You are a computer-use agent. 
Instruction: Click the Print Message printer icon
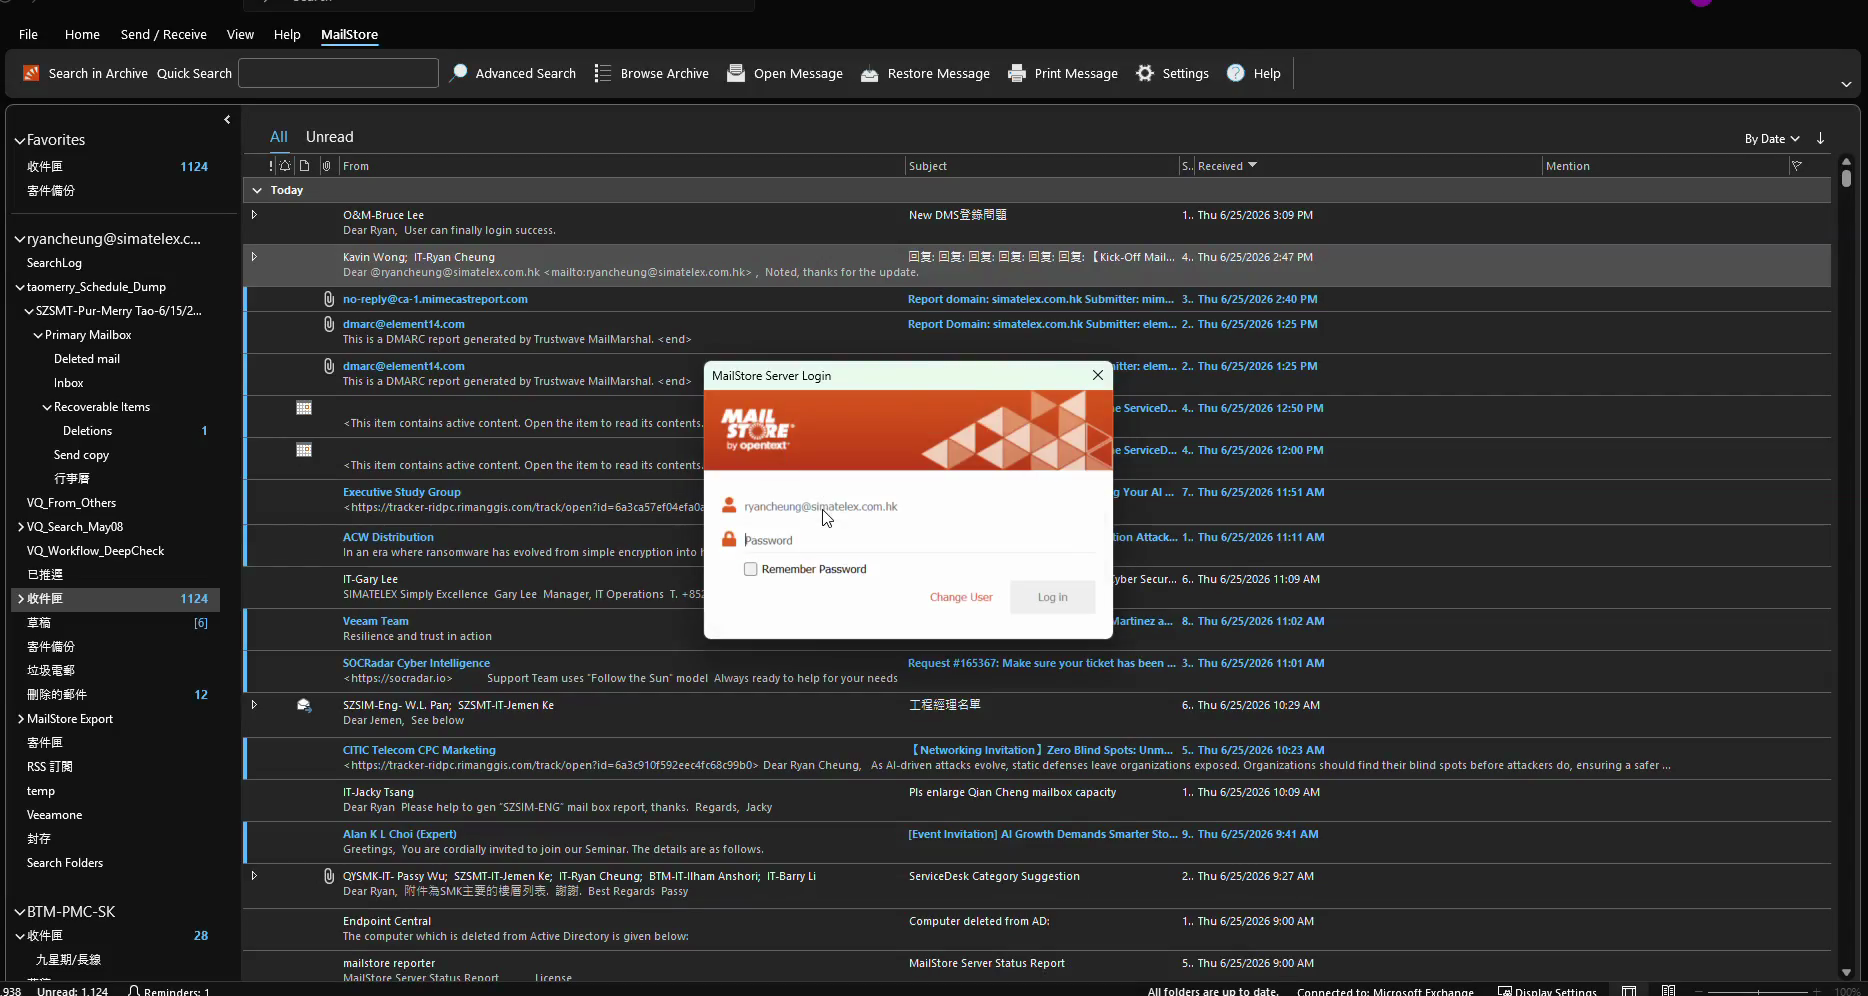coord(1017,73)
